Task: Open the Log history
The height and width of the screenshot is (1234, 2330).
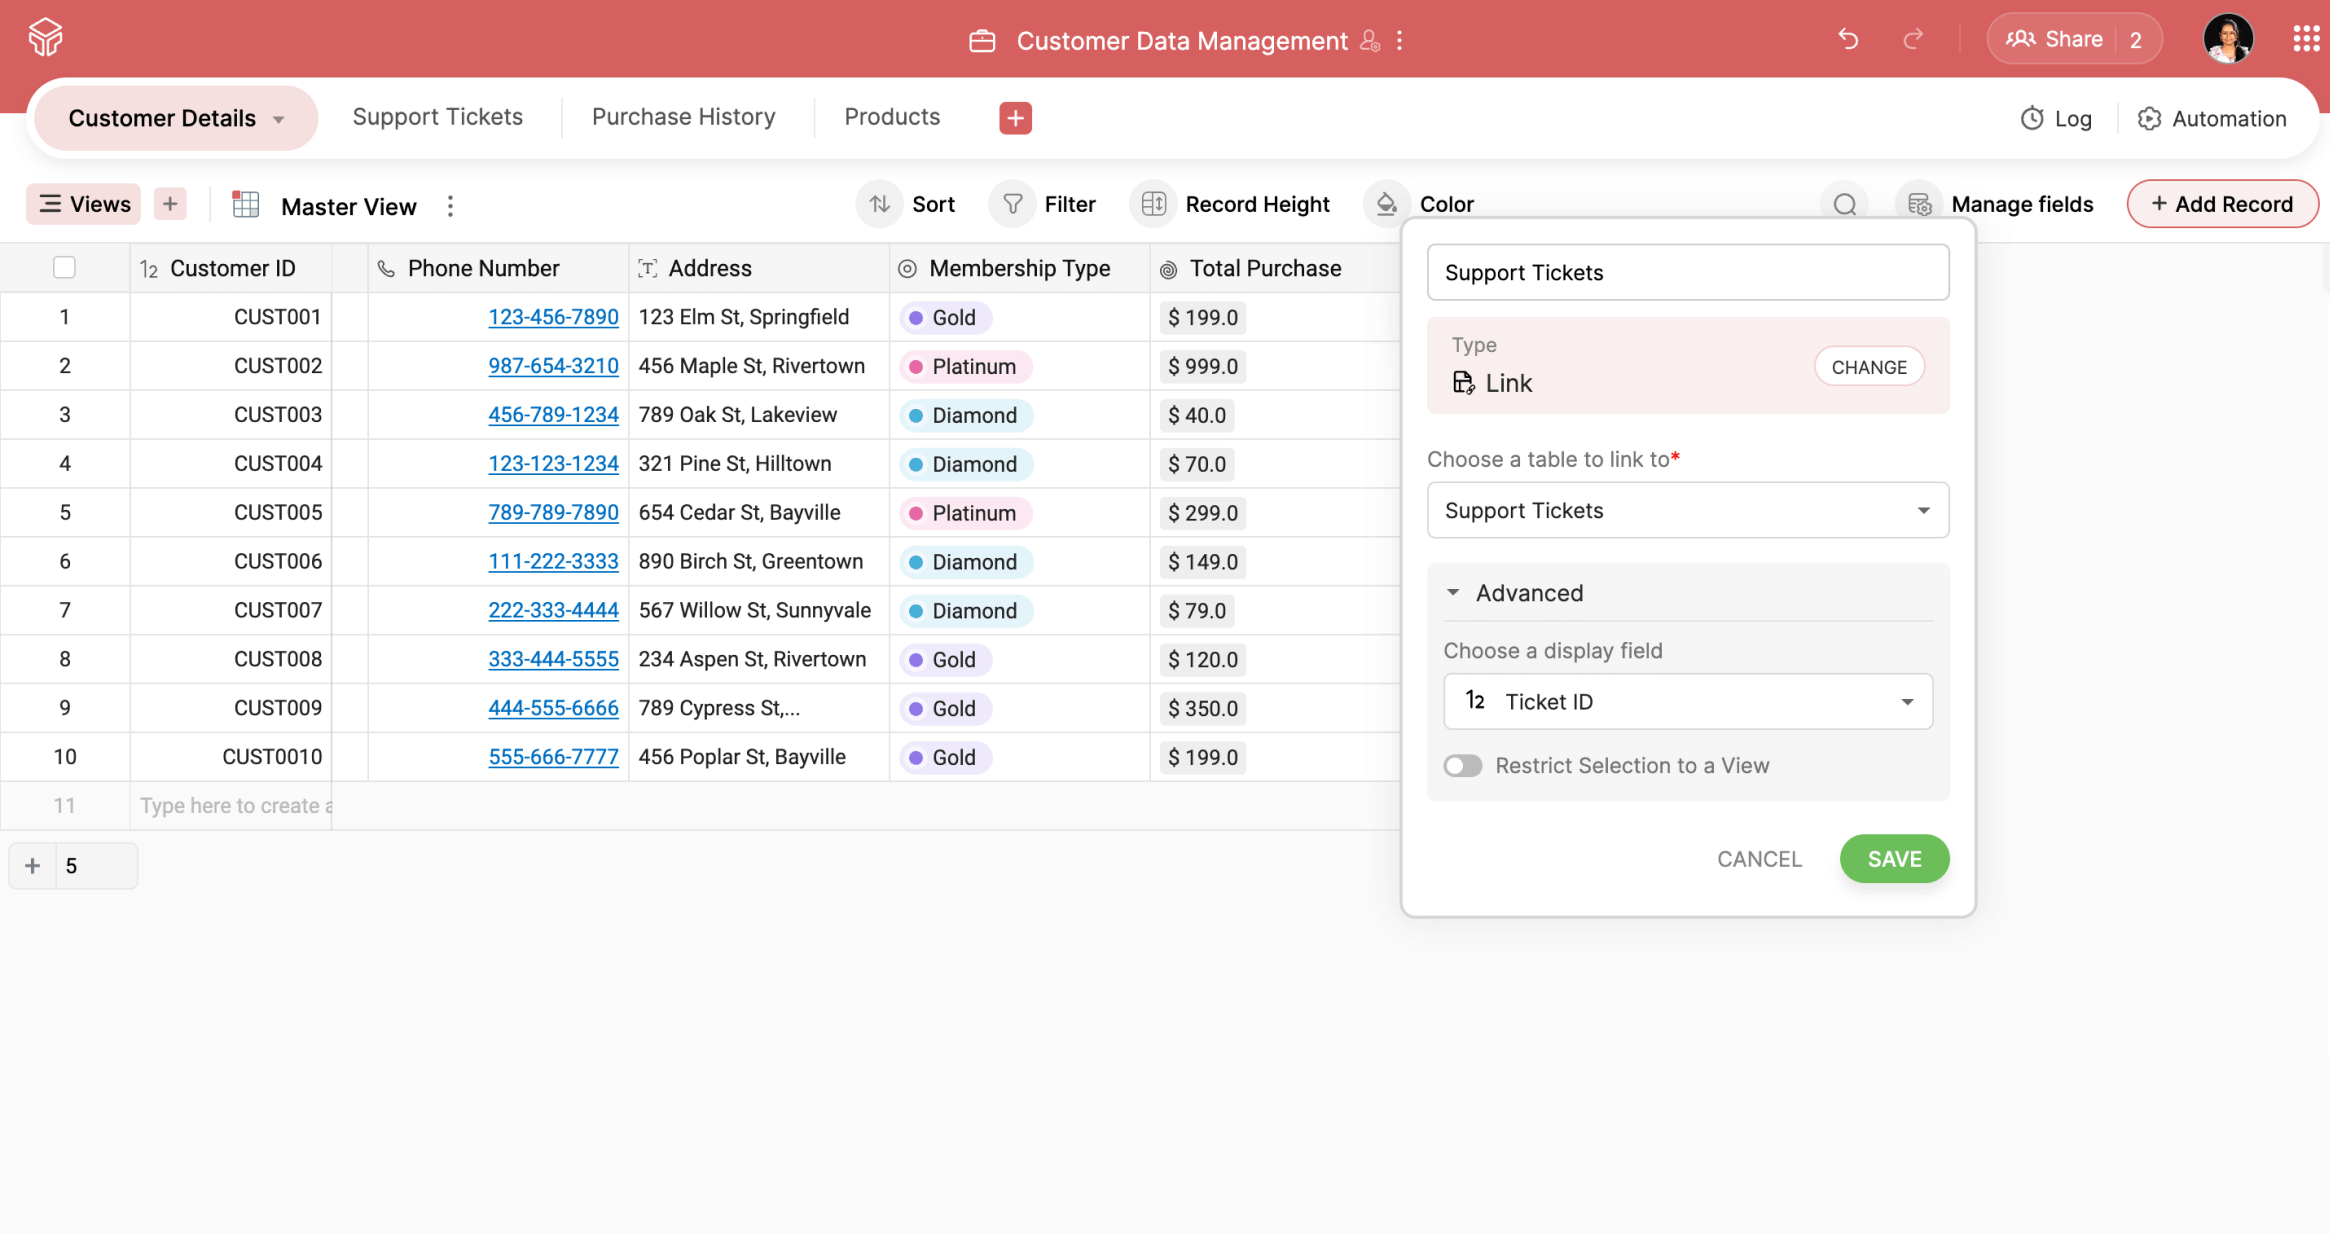Action: [2056, 118]
